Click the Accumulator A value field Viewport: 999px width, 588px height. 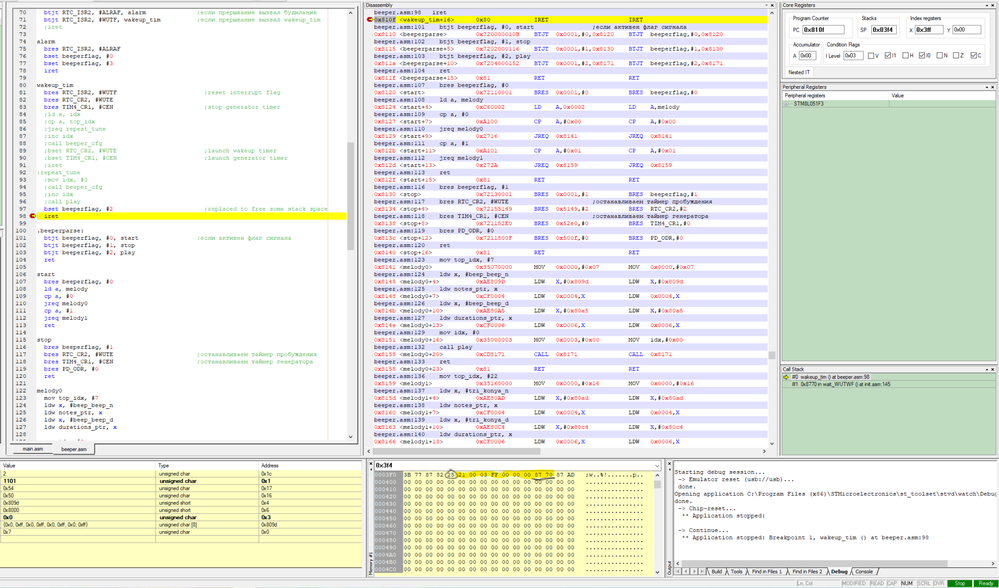807,56
